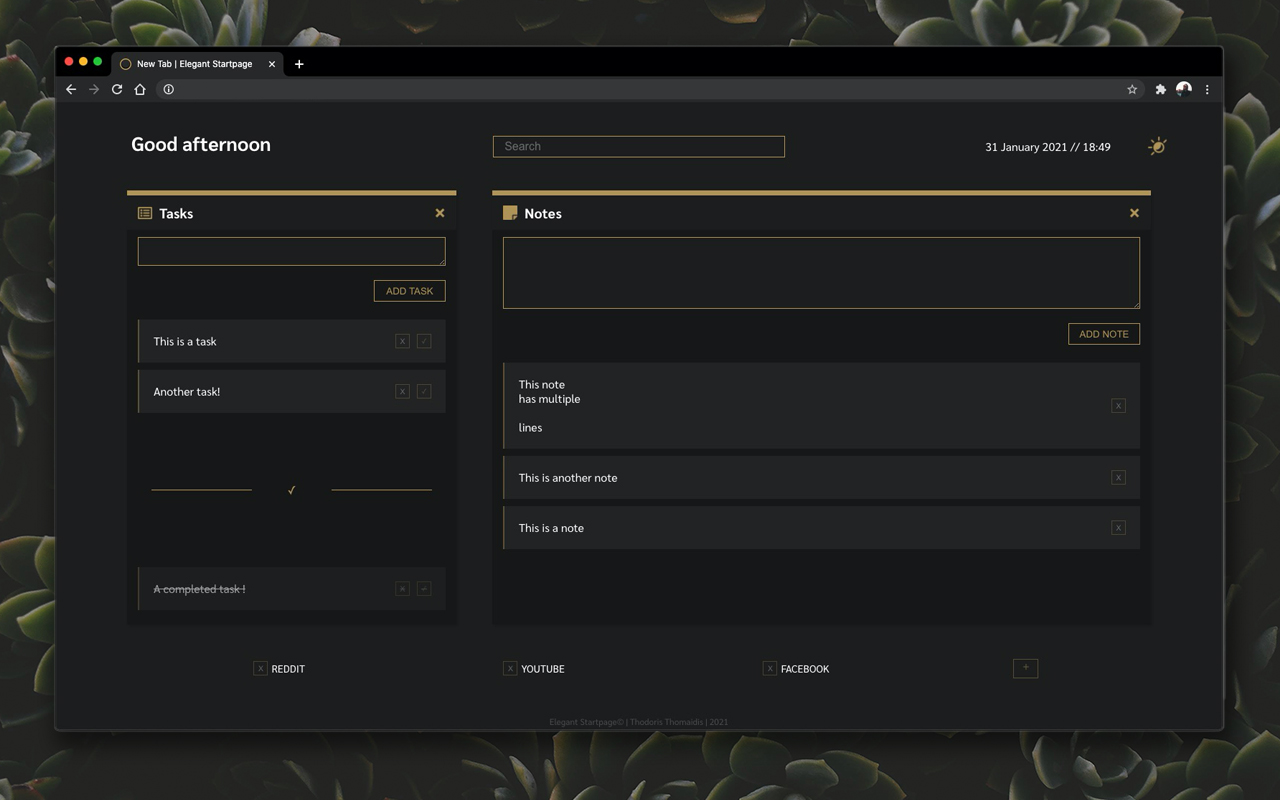
Task: Mark 'Another task!' as complete
Action: [x=424, y=391]
